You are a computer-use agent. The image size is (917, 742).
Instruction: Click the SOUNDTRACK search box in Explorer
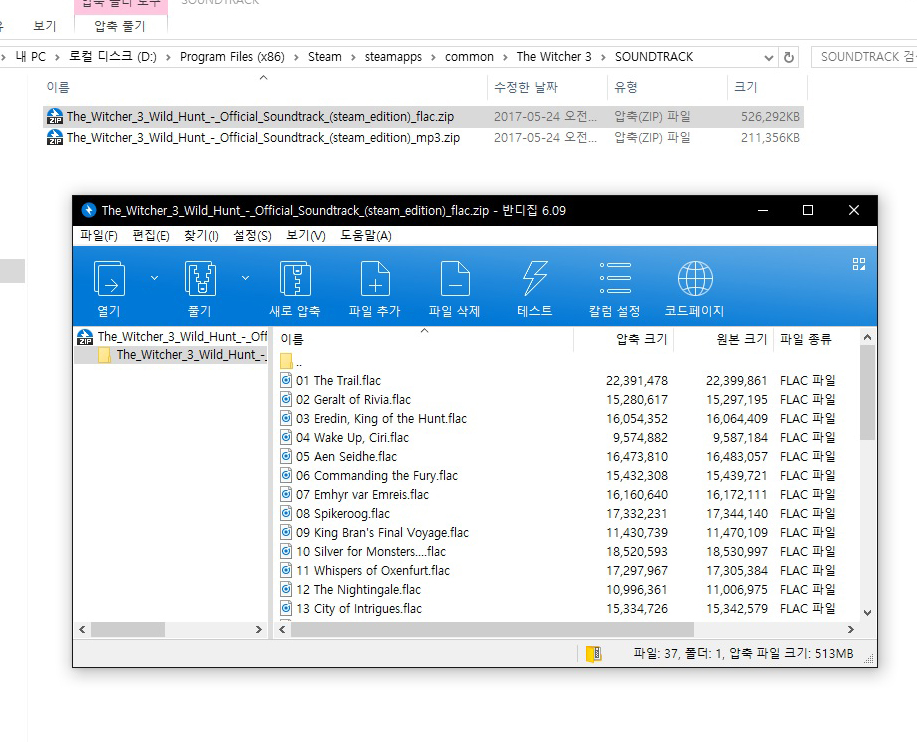click(864, 57)
